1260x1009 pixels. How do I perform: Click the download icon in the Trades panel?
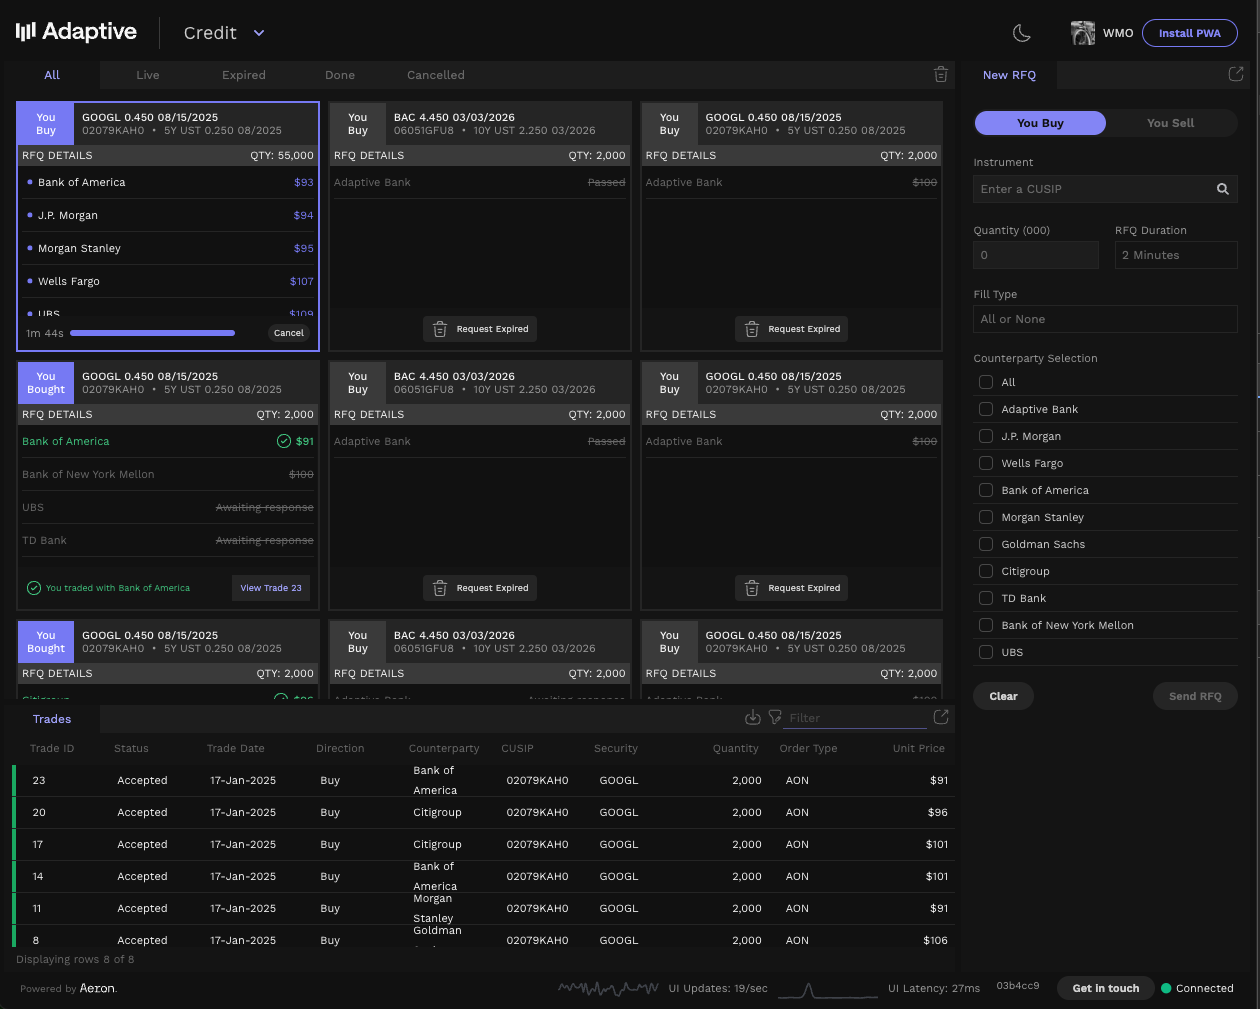753,717
